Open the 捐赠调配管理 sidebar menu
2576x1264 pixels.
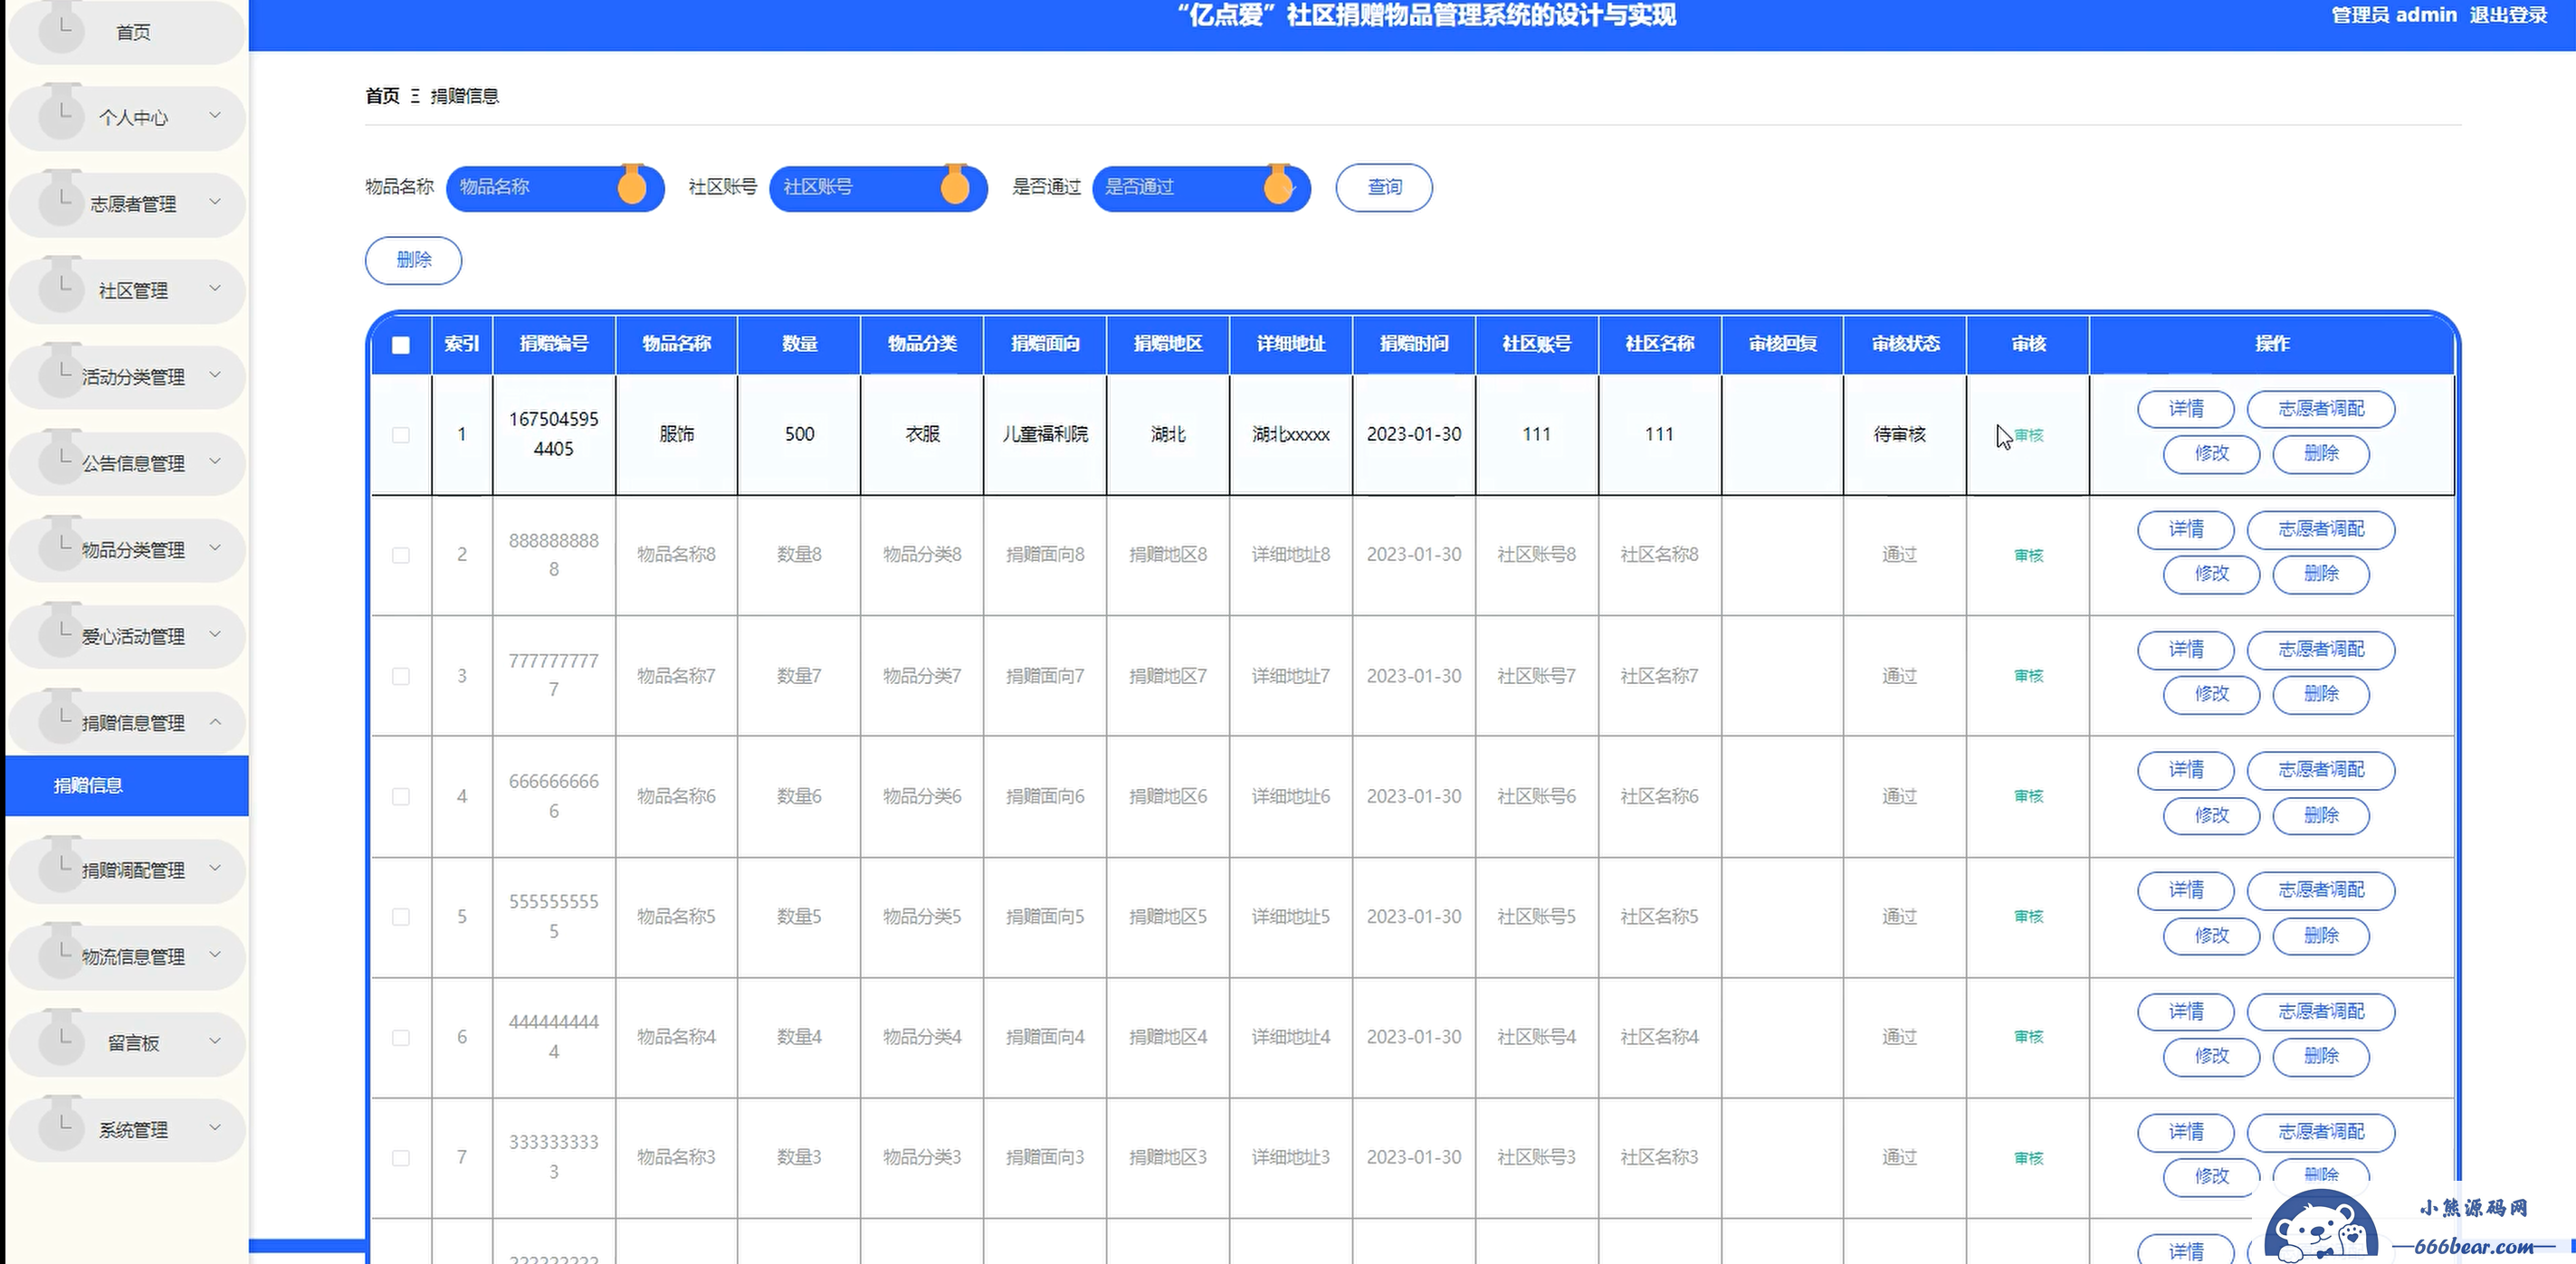(x=126, y=870)
